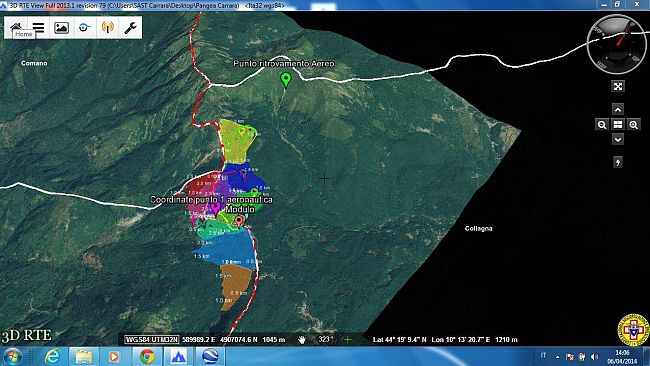Open File Explorer from taskbar

(84, 356)
